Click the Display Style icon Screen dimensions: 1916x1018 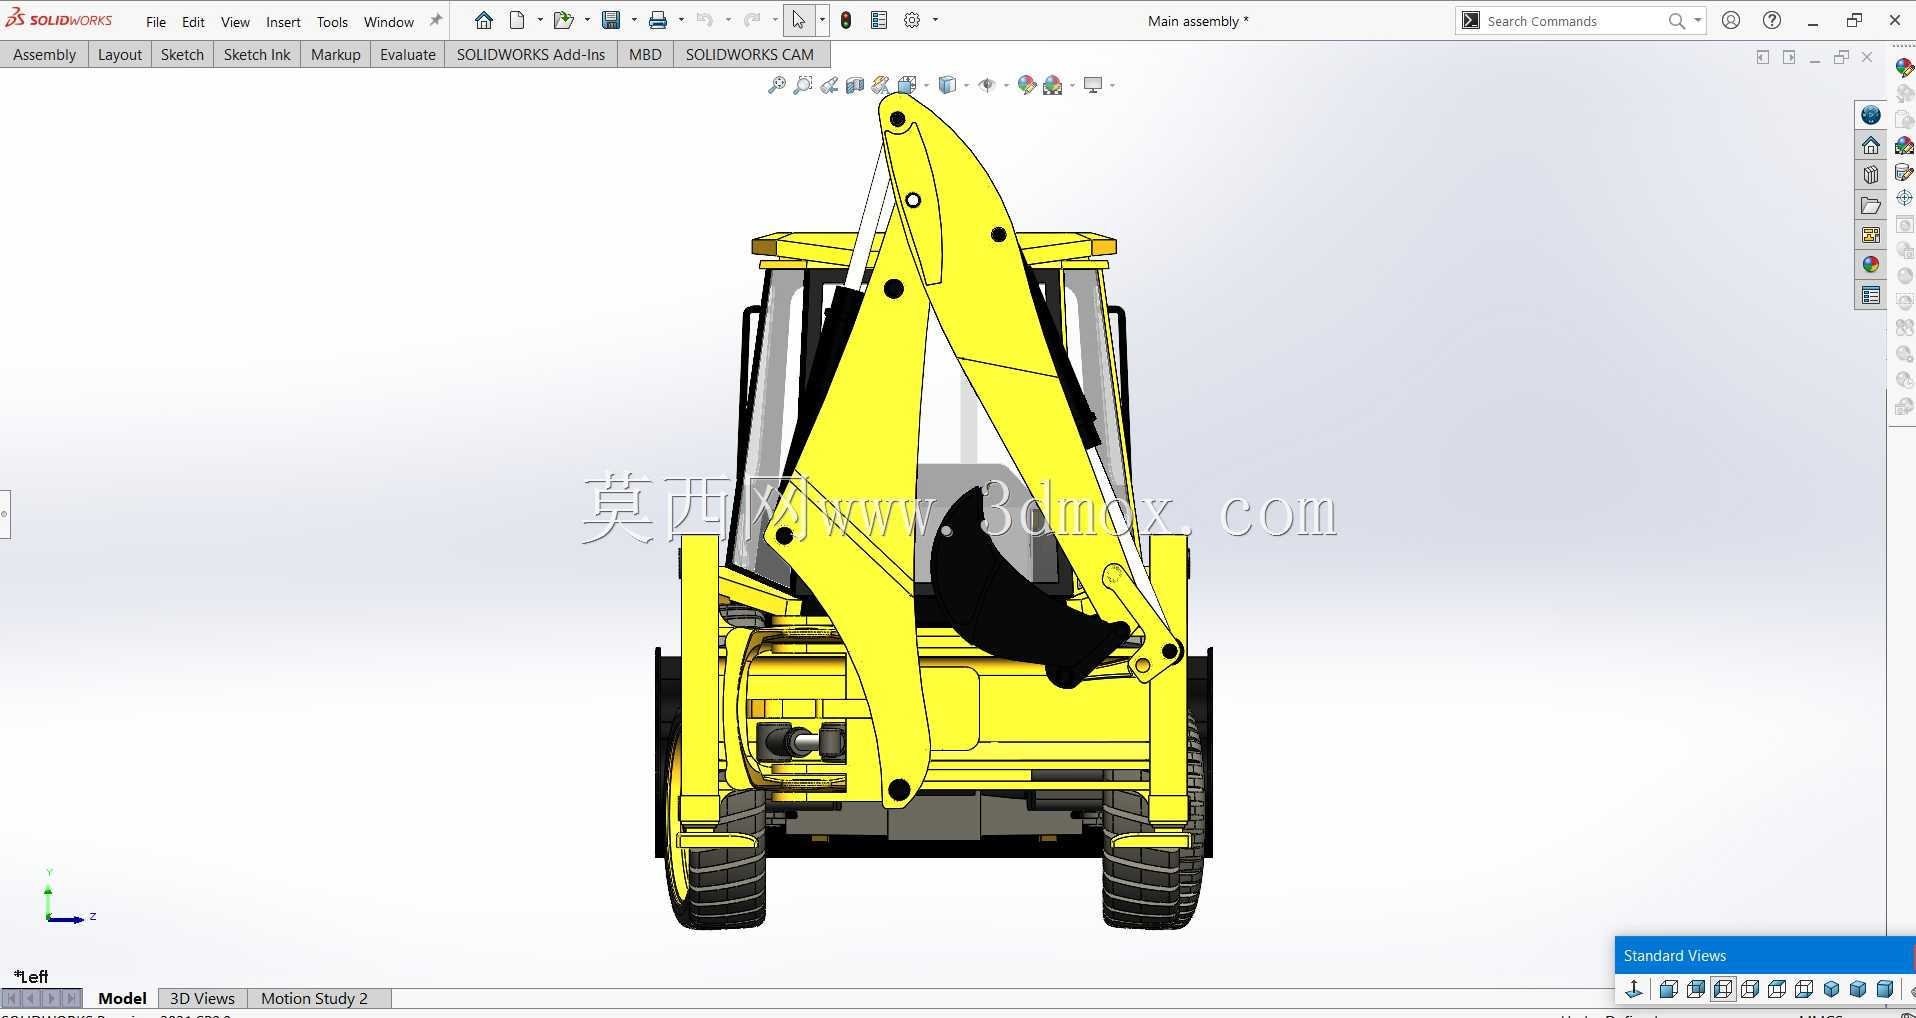click(x=947, y=85)
